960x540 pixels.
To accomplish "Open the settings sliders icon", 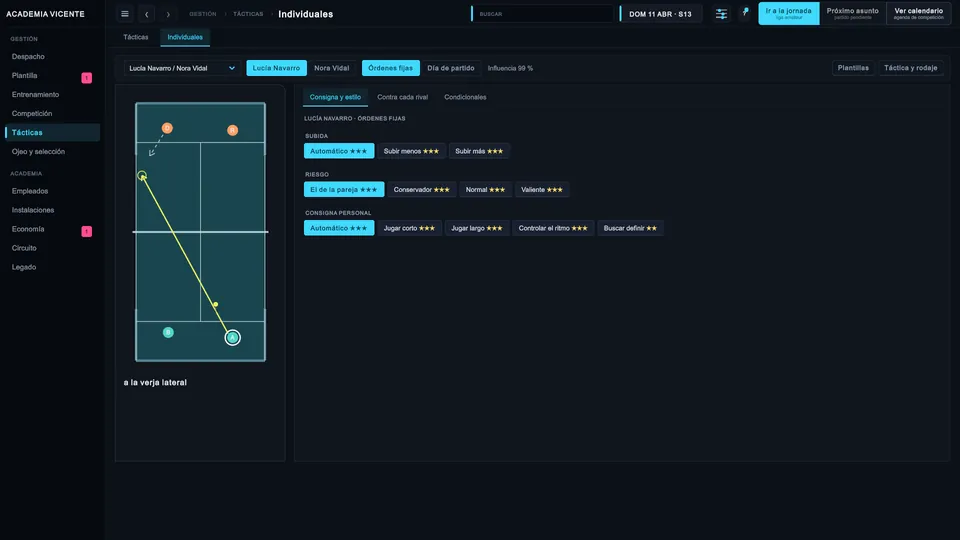I will [721, 14].
